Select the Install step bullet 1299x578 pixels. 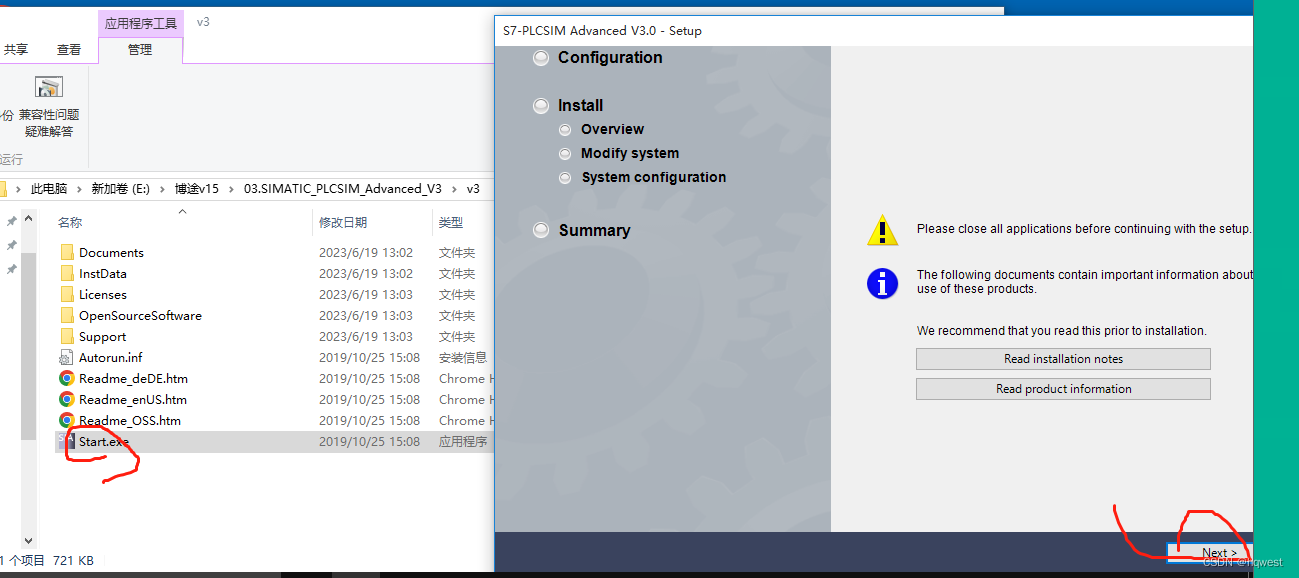[x=541, y=105]
